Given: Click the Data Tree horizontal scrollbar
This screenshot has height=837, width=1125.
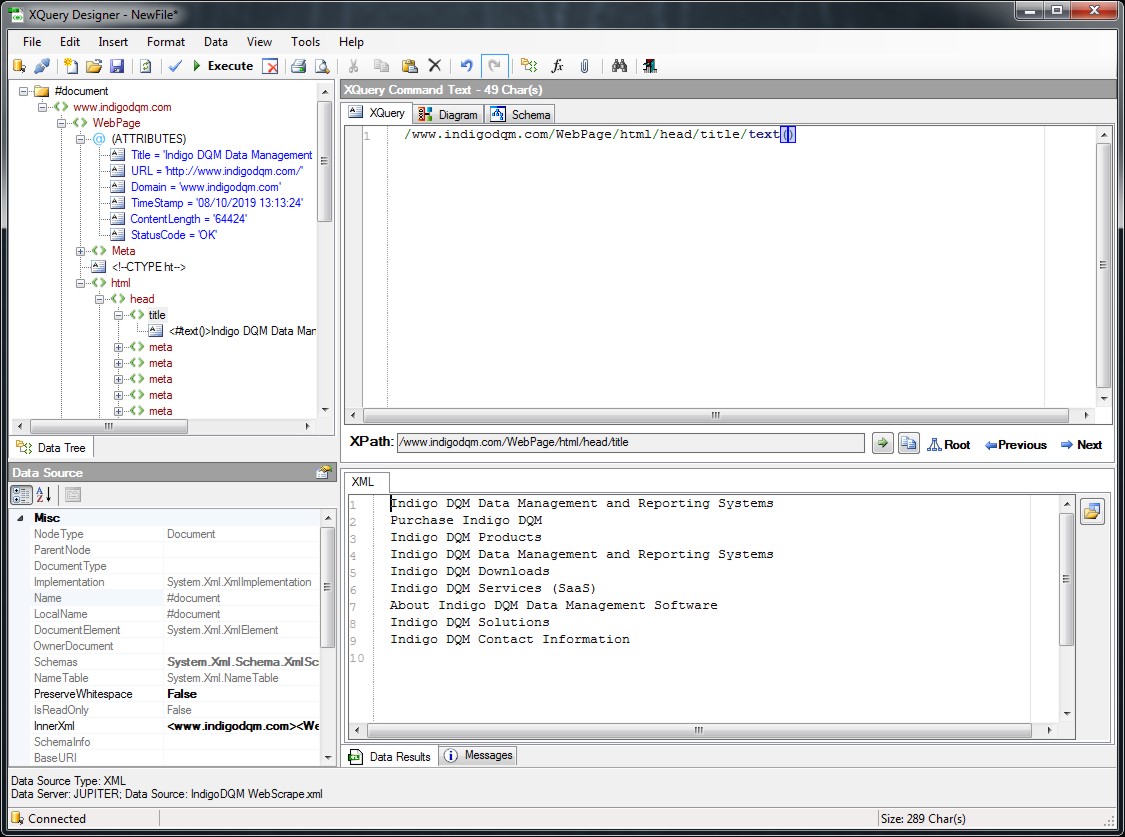Looking at the screenshot, I should [x=110, y=426].
